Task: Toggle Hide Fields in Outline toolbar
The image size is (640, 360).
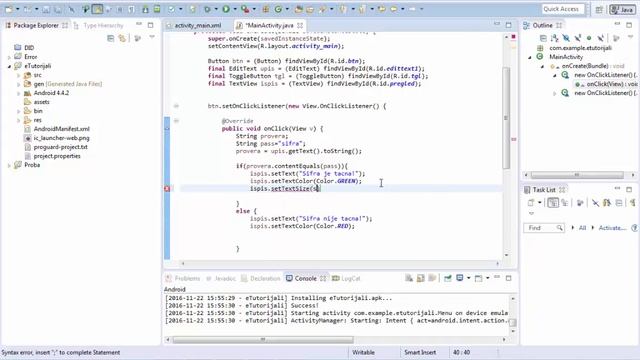Action: [x=566, y=38]
